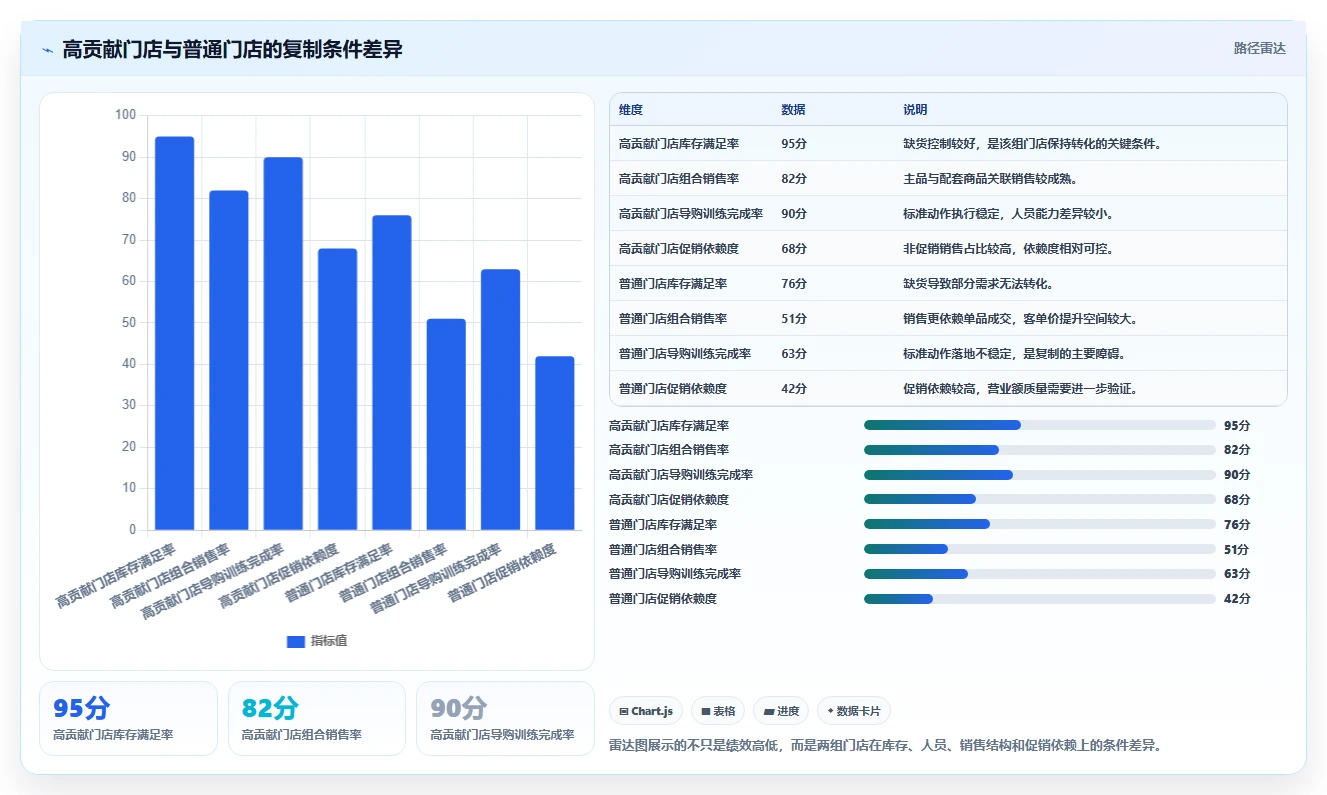Click the 说明 table column header
Screen dimensions: 1327x795
click(x=915, y=109)
